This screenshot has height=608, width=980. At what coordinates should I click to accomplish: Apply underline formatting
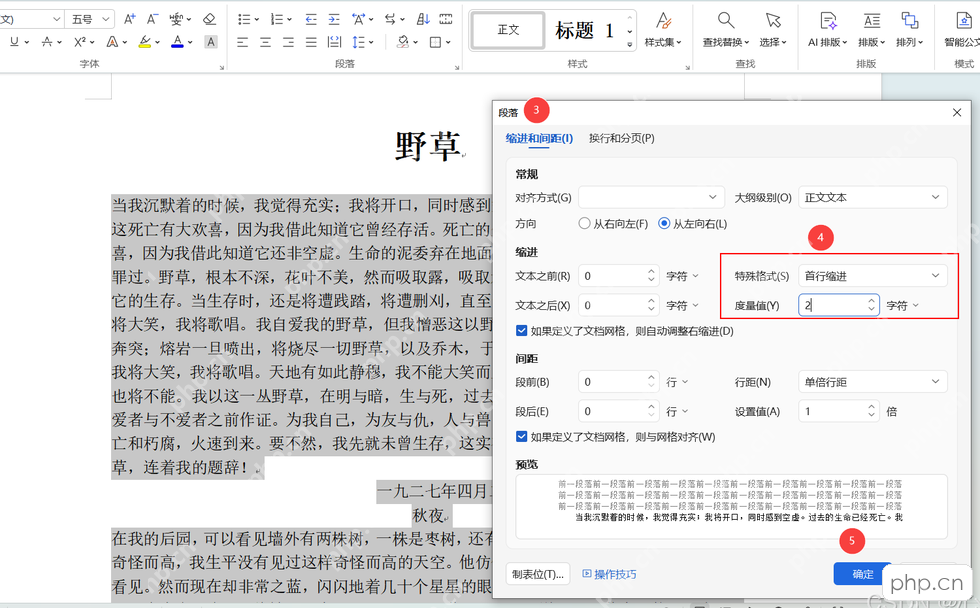(x=14, y=42)
